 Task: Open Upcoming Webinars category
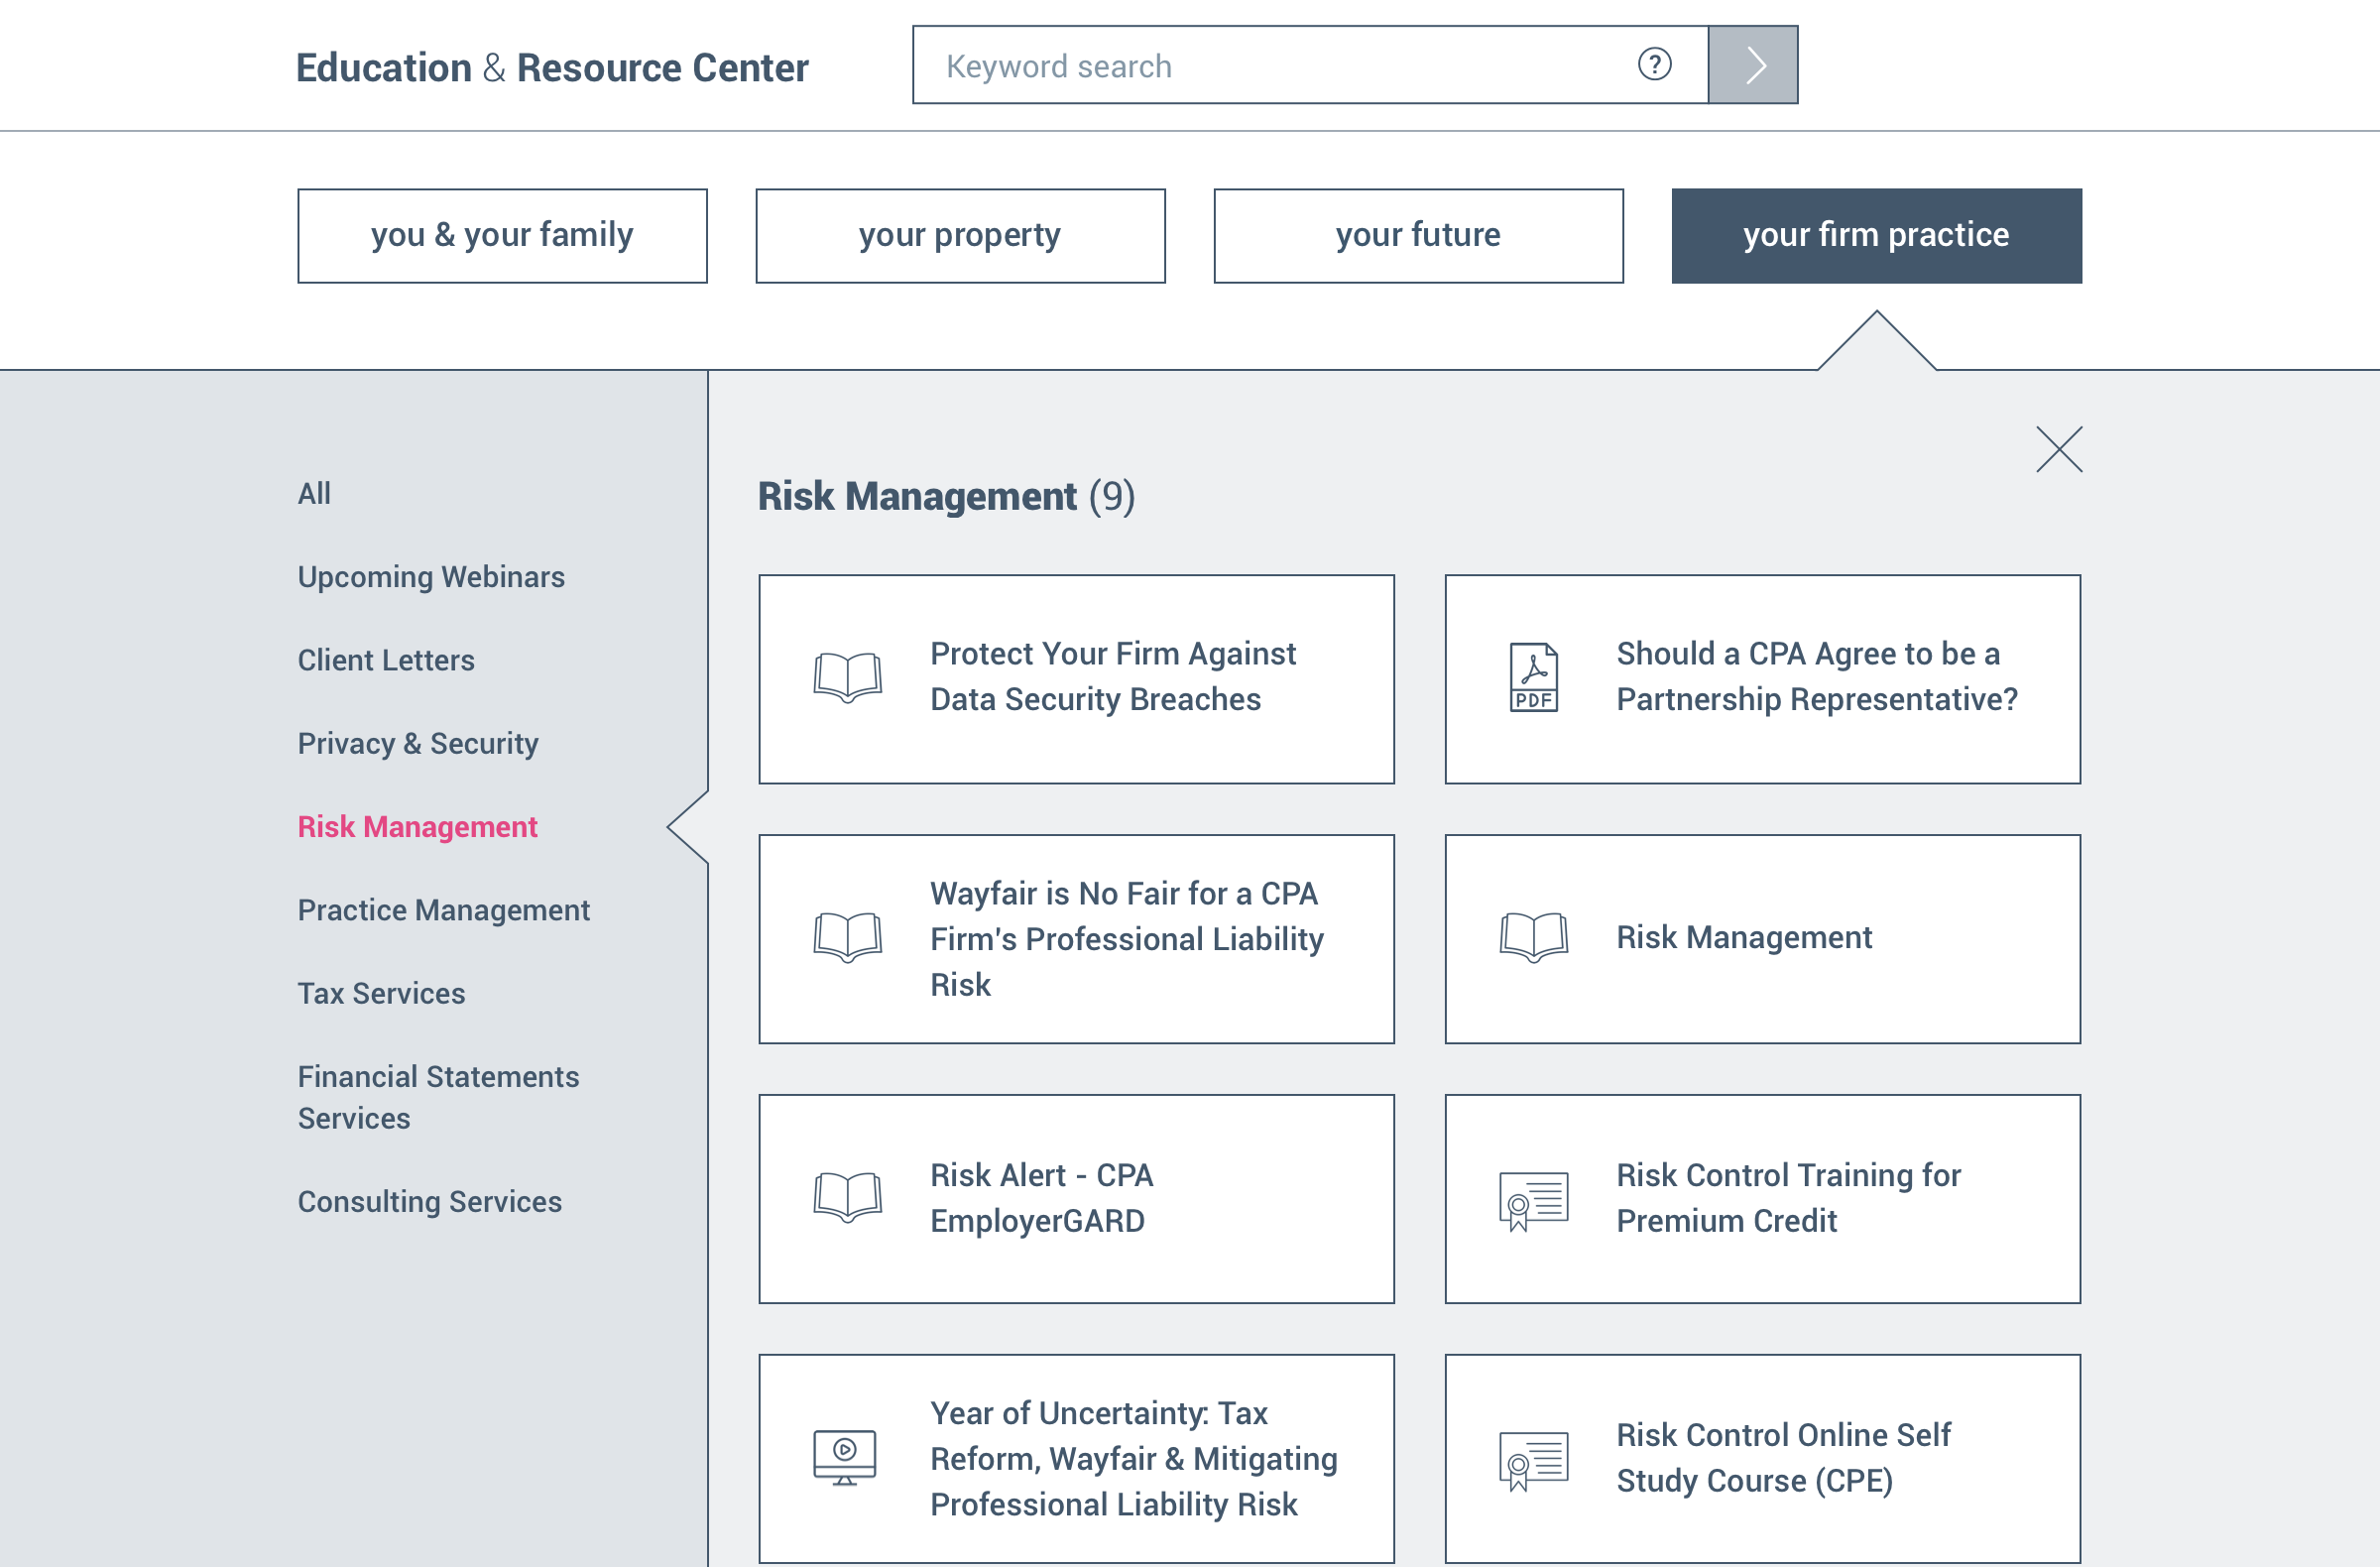point(431,577)
